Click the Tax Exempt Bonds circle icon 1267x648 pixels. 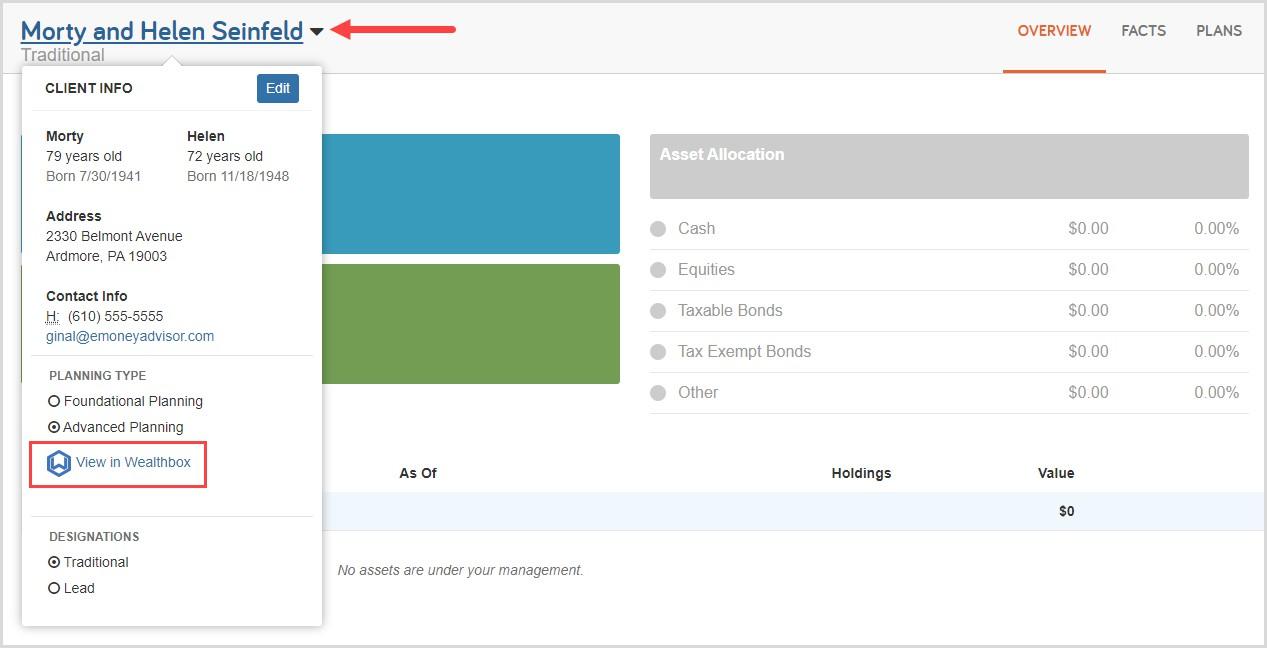click(658, 352)
